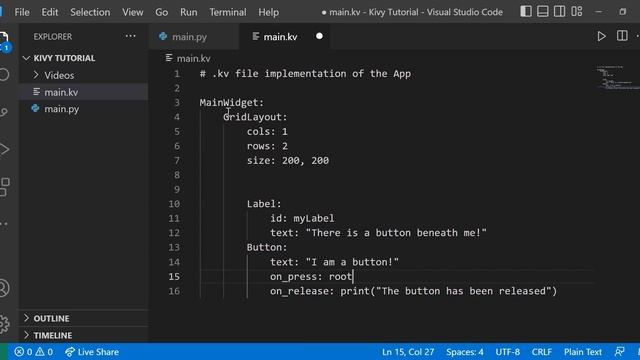Screen dimensions: 640x360
Task: Click the warnings count status bar icon
Action: [44, 352]
